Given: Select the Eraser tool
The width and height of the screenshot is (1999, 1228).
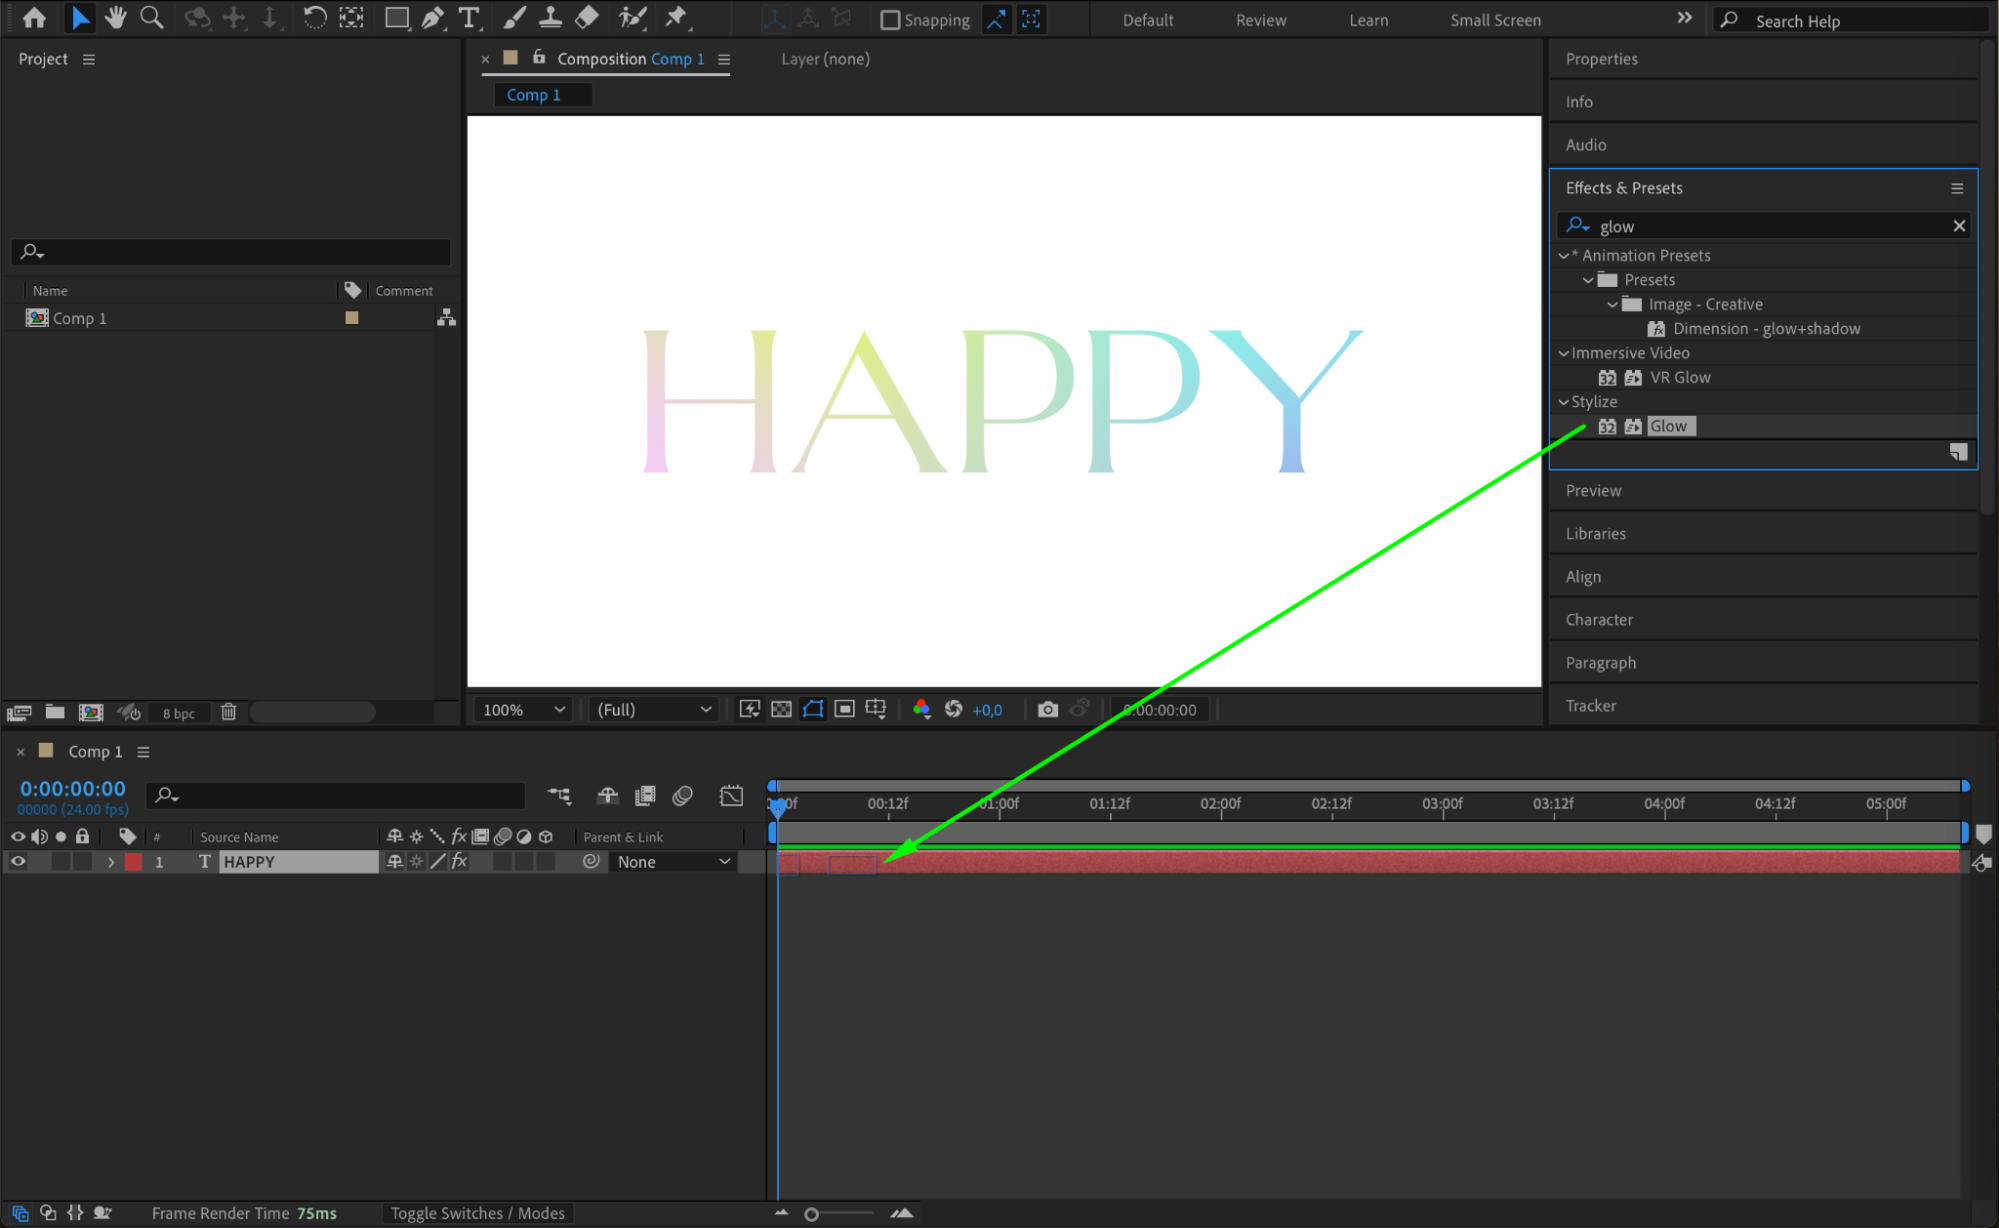Looking at the screenshot, I should pyautogui.click(x=588, y=17).
